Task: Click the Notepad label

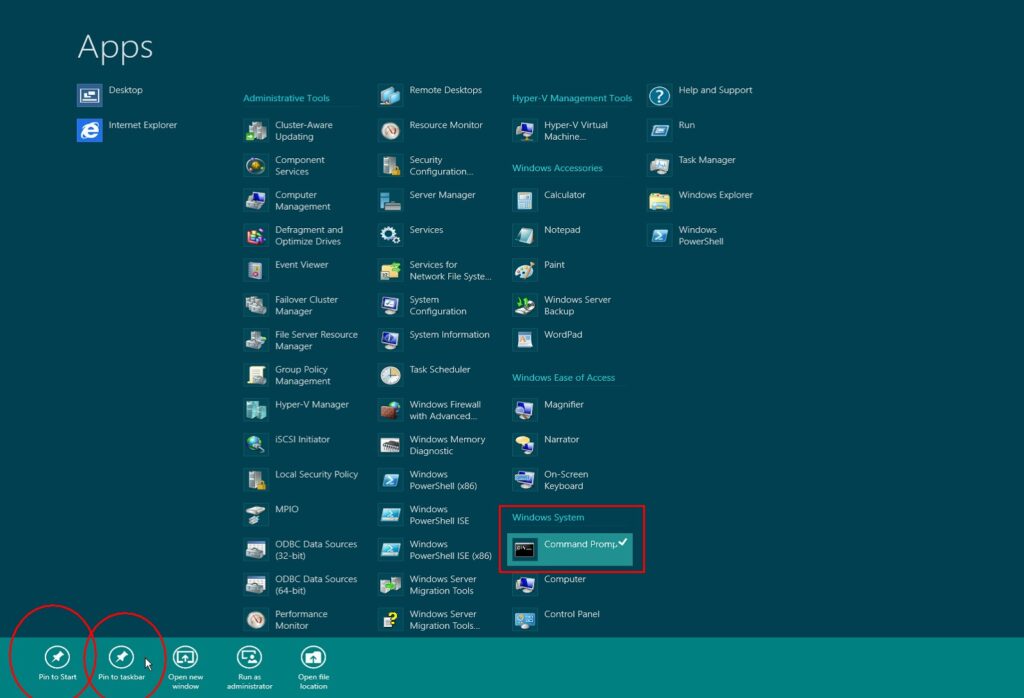Action: coord(562,230)
